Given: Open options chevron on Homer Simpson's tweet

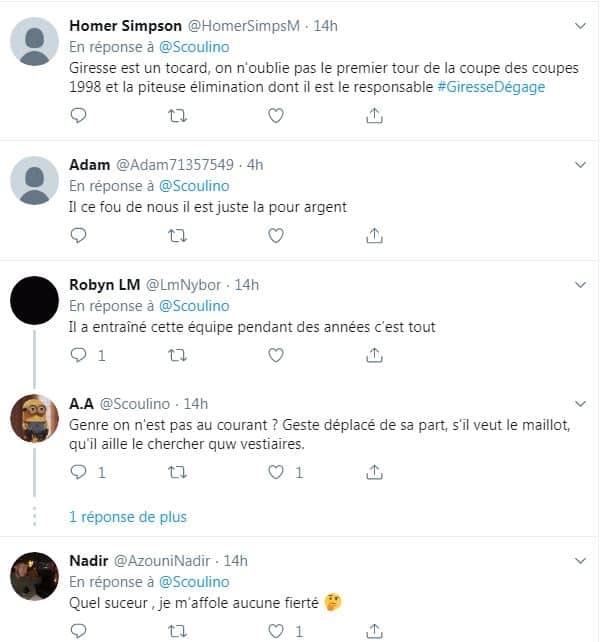Looking at the screenshot, I should point(580,26).
